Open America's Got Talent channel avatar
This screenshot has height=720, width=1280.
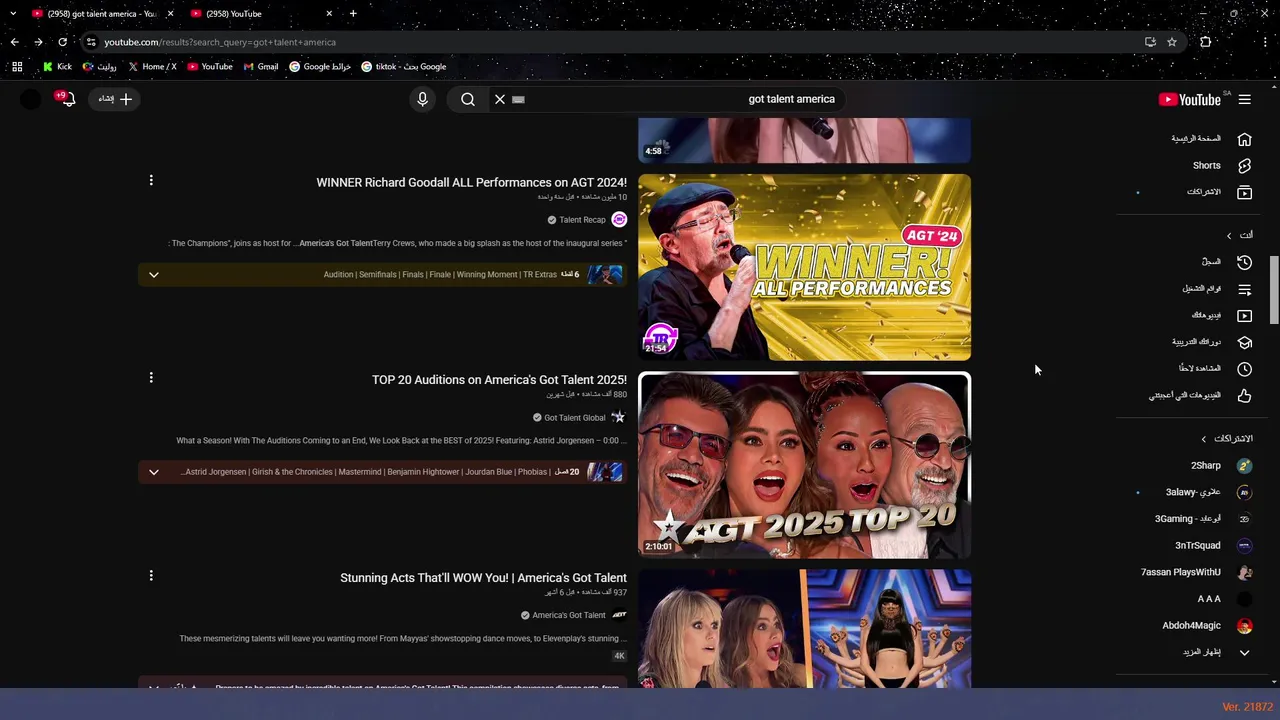tap(619, 615)
